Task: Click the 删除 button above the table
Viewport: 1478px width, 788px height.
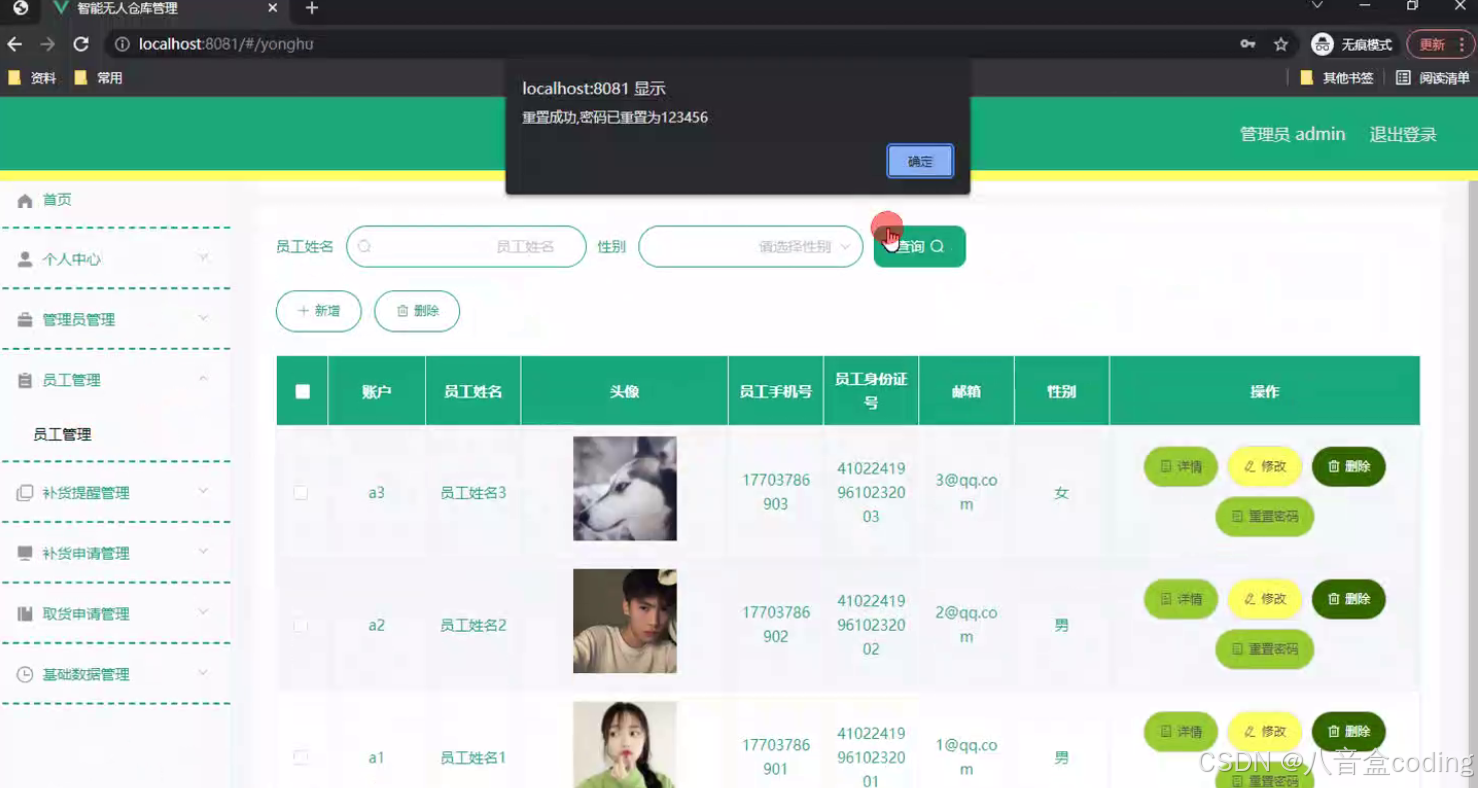Action: tap(417, 311)
